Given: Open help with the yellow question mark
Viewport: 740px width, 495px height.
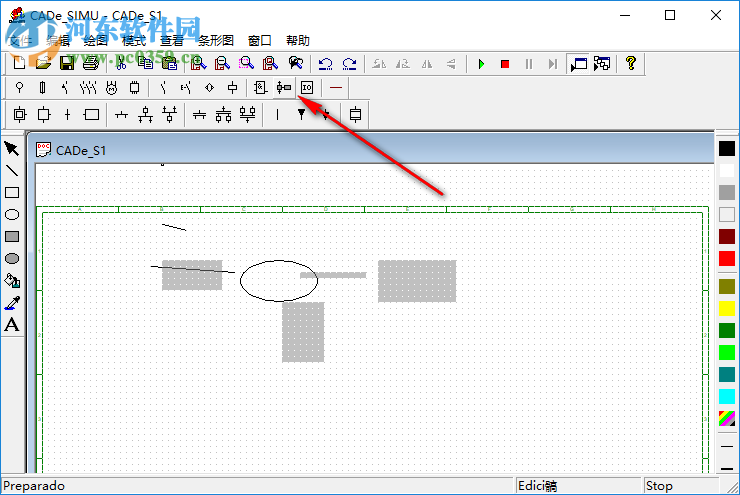Looking at the screenshot, I should pos(631,63).
